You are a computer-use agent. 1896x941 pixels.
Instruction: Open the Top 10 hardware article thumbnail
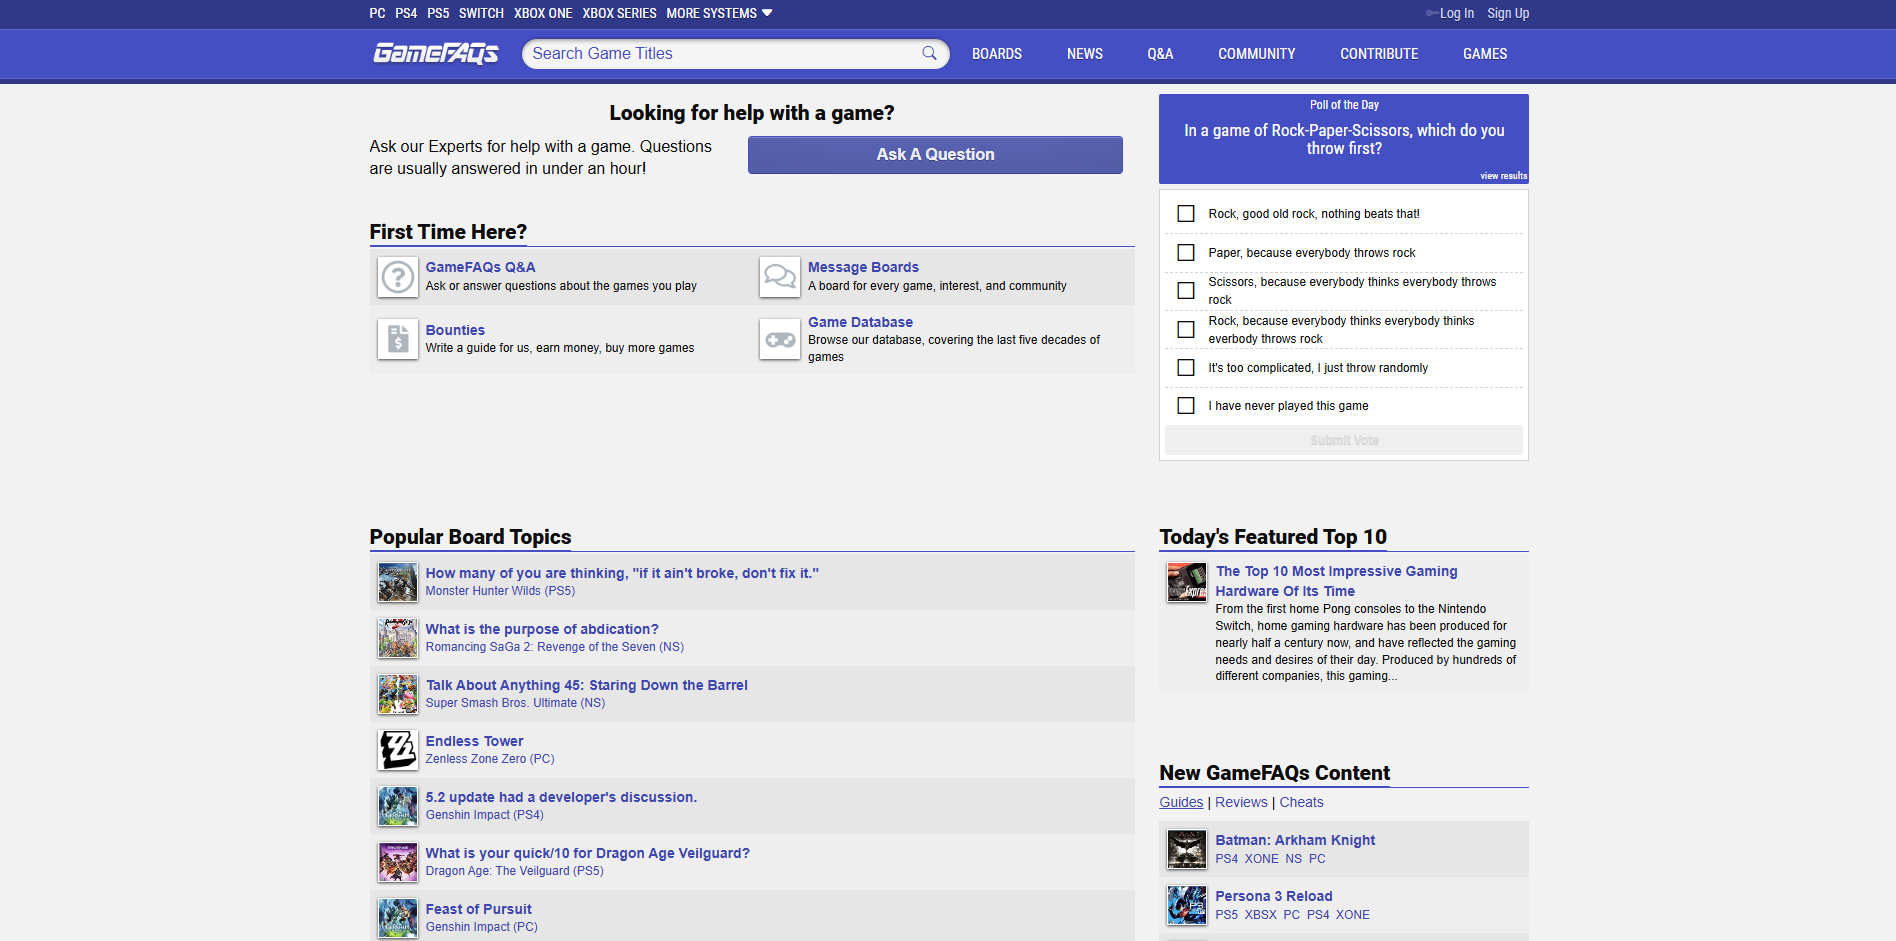1187,582
